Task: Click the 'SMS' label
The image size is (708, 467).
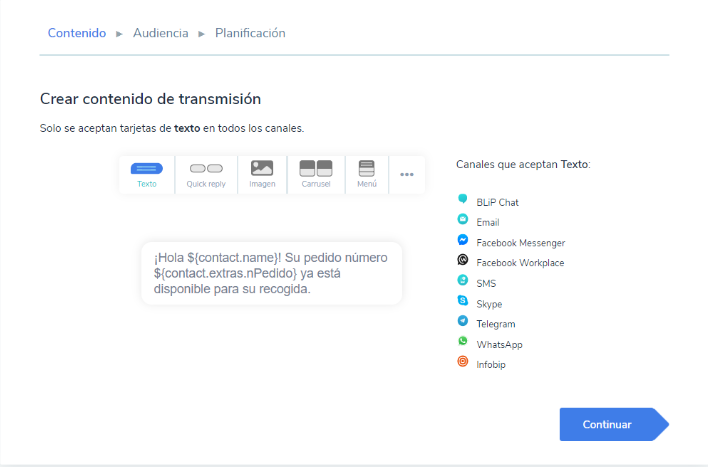Action: 486,284
